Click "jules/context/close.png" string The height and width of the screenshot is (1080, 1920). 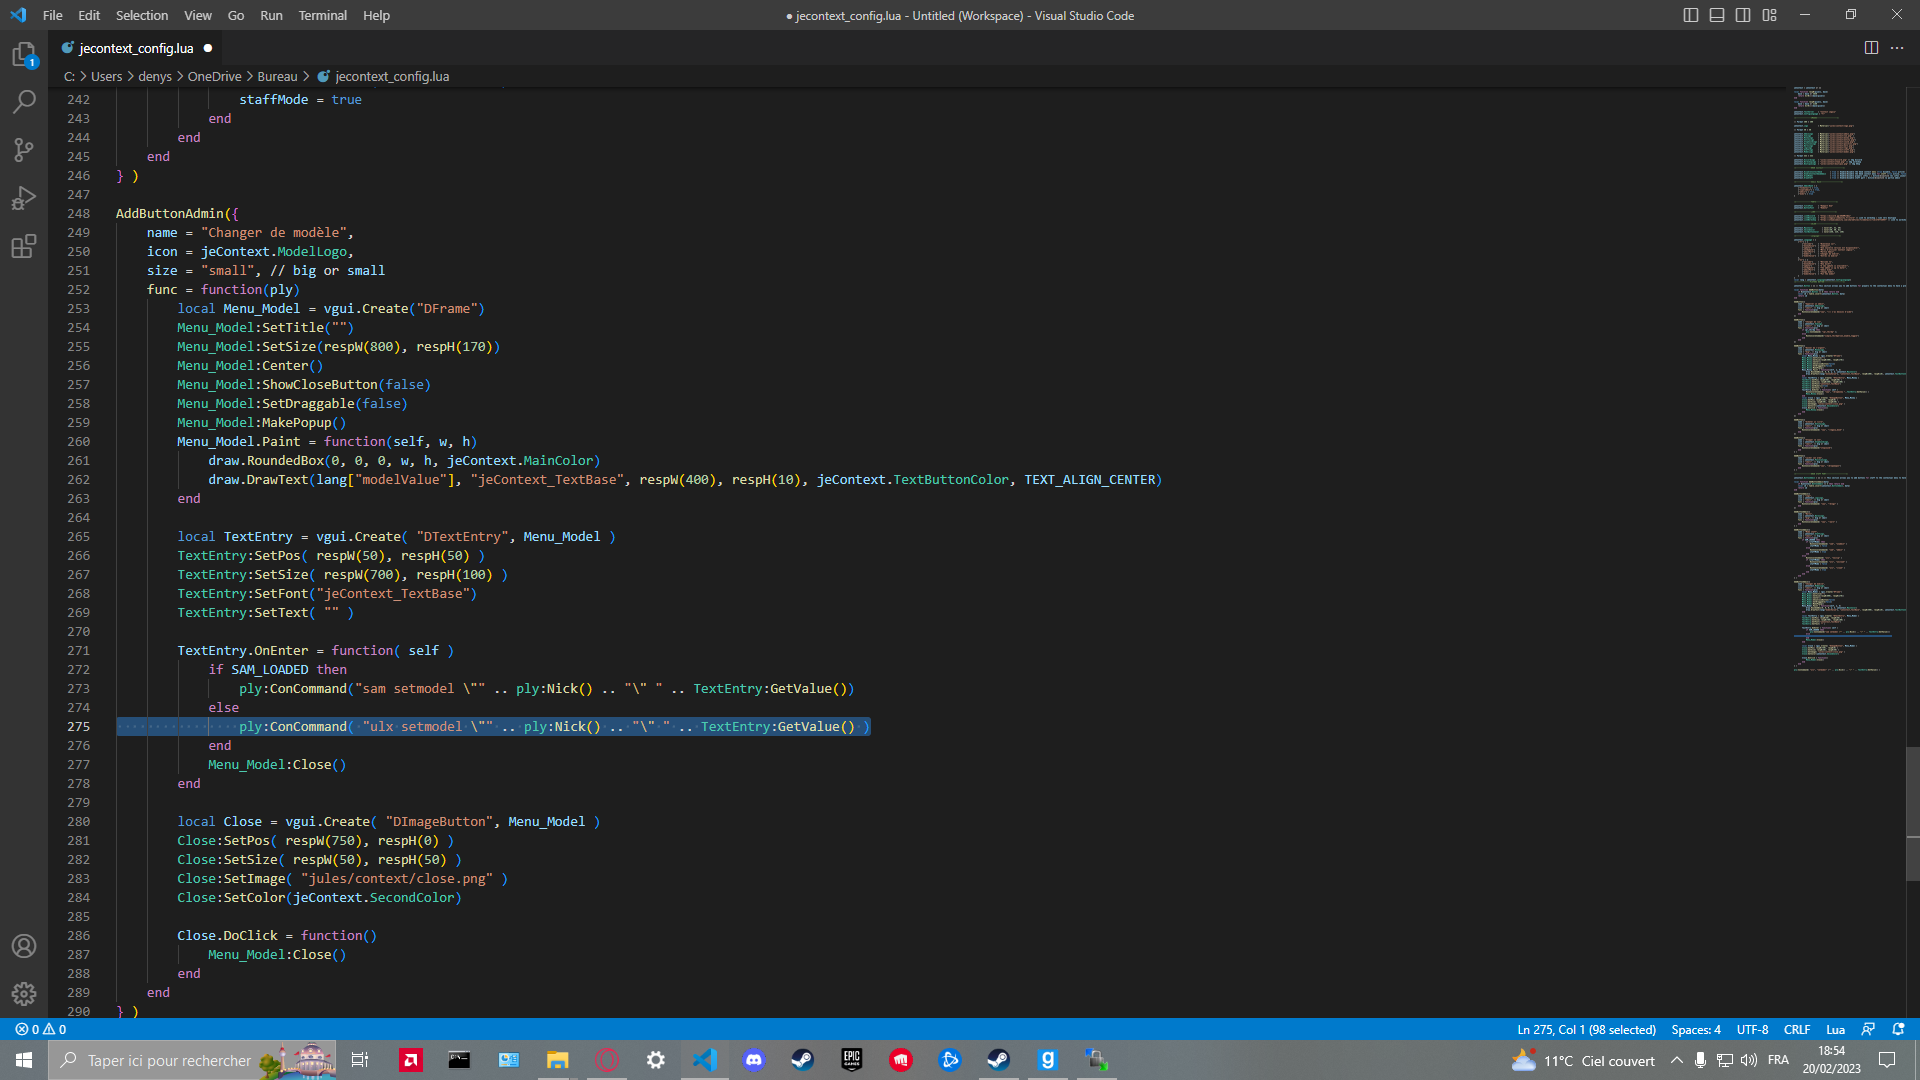pos(397,878)
